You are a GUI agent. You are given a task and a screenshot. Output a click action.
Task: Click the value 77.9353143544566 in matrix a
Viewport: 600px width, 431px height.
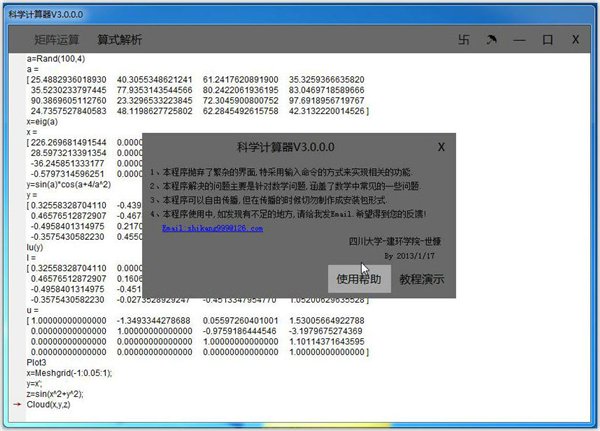(155, 90)
